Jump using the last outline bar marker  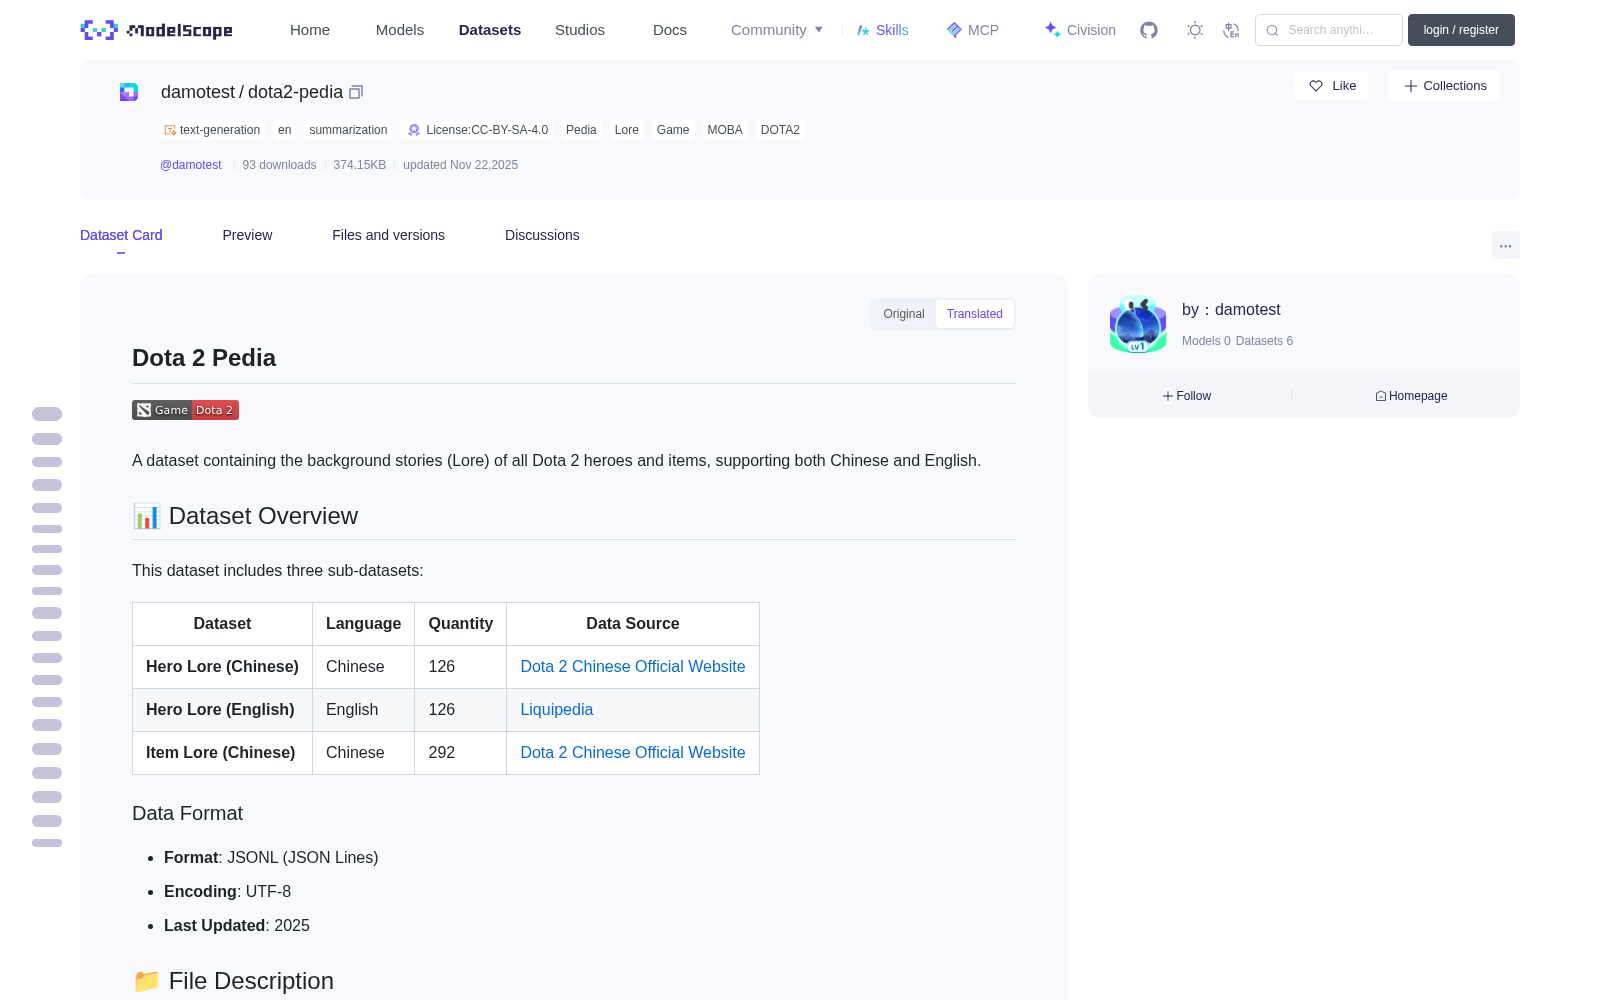(x=47, y=843)
